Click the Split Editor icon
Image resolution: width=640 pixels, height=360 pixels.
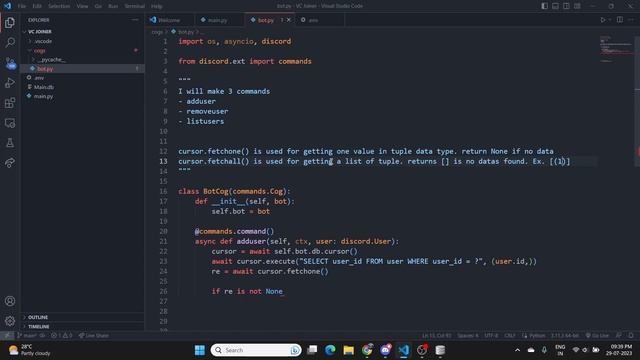[620, 20]
